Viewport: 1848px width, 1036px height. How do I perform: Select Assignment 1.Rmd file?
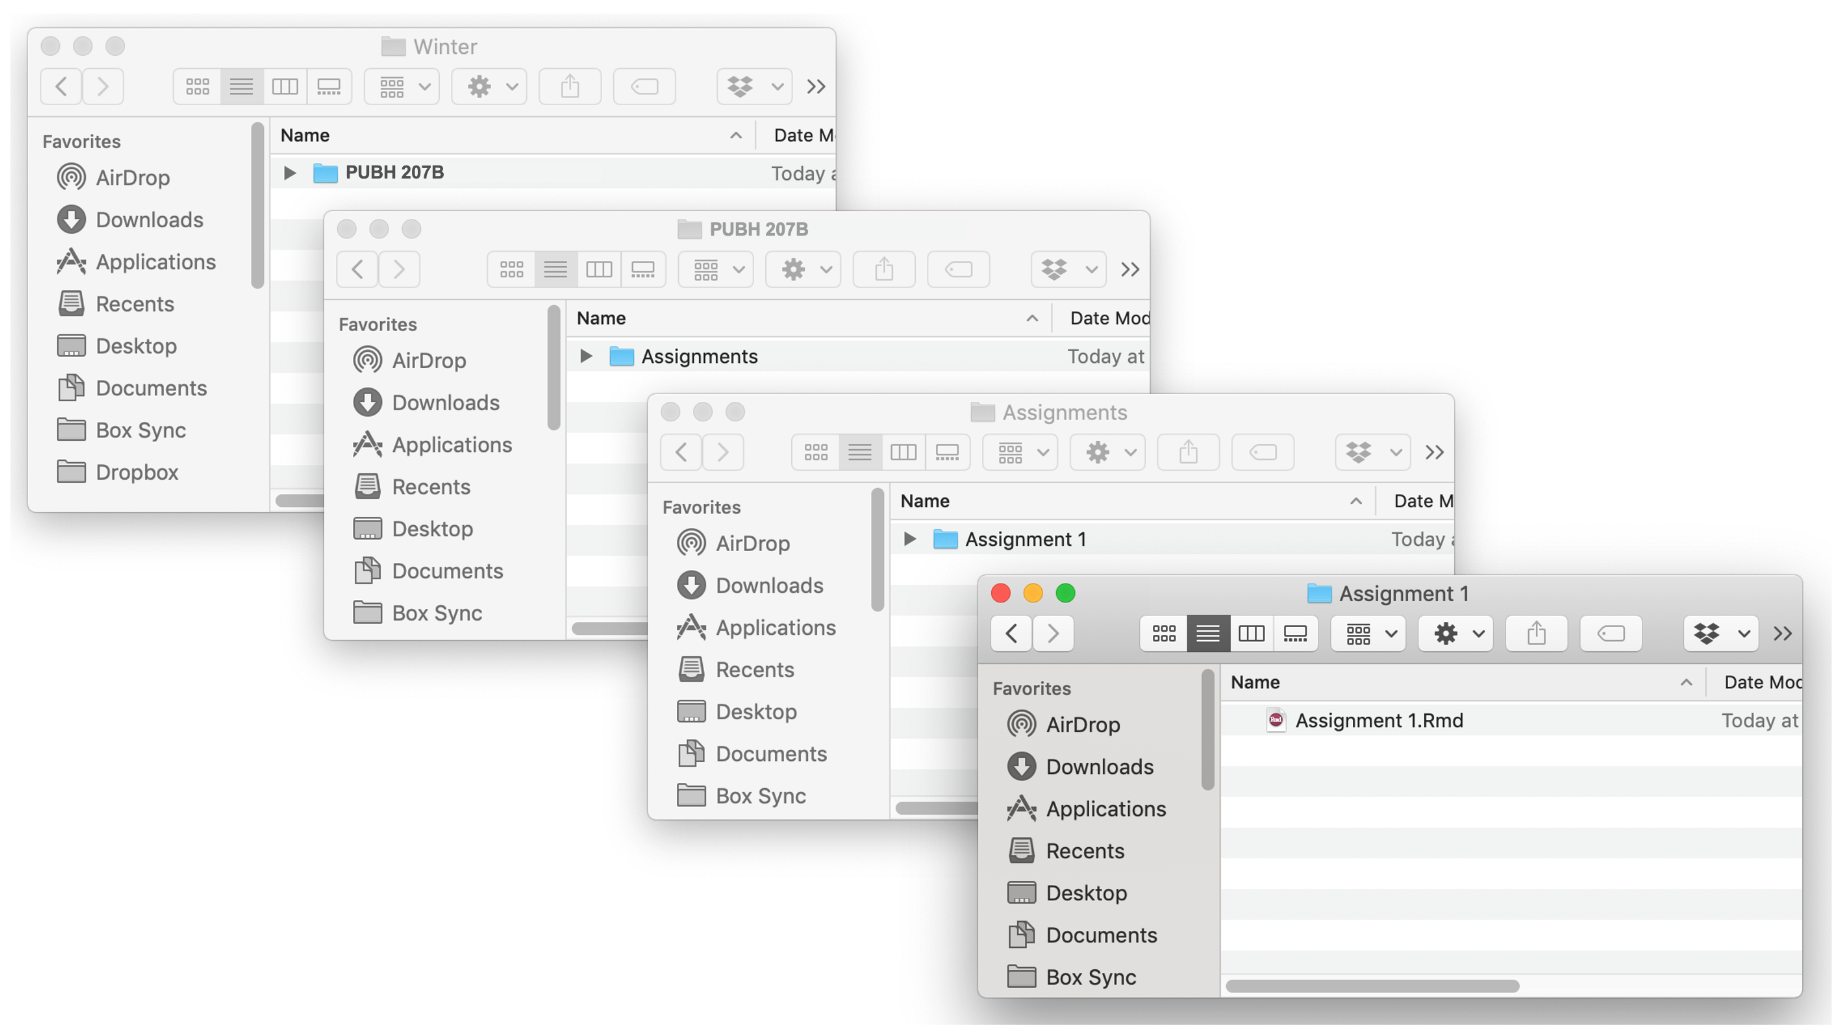tap(1511, 721)
